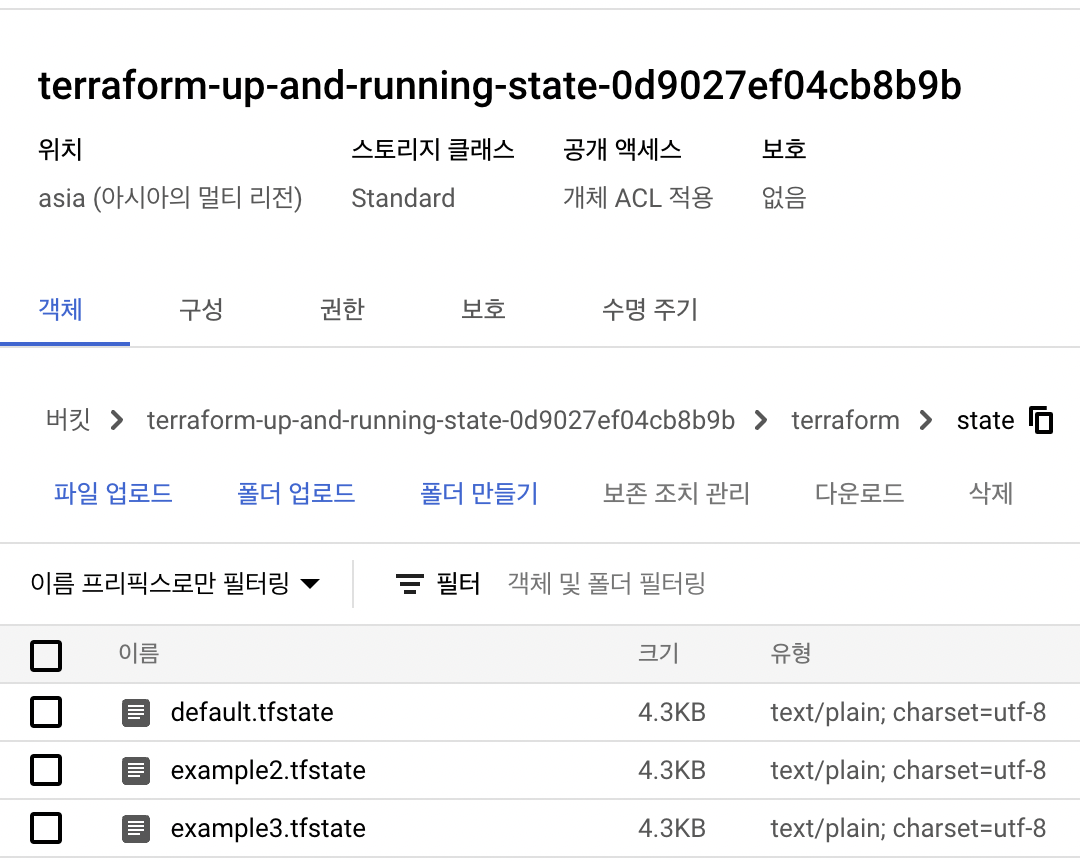
Task: Click the text/plain type of default.tfstate
Action: tap(908, 712)
